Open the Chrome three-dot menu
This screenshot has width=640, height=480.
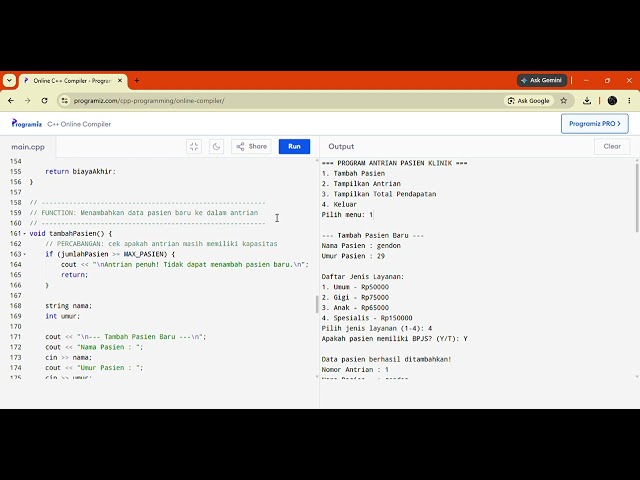[629, 101]
